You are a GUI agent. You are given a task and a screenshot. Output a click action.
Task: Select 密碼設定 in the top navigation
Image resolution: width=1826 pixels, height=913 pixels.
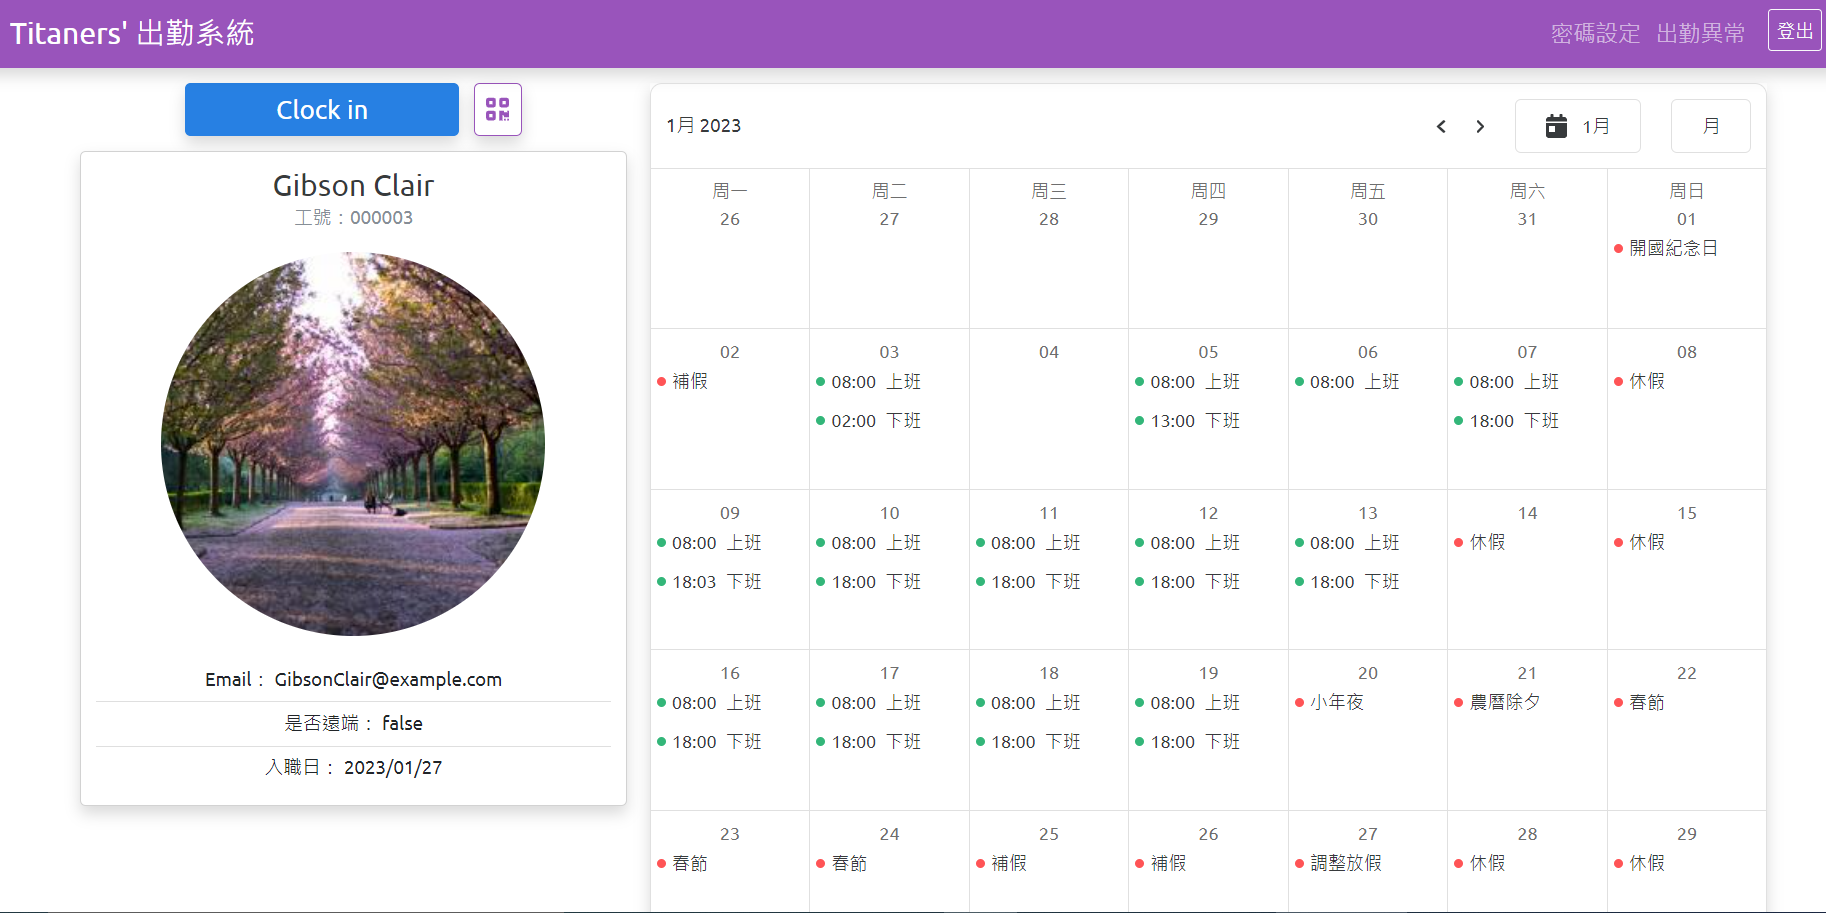(x=1594, y=33)
